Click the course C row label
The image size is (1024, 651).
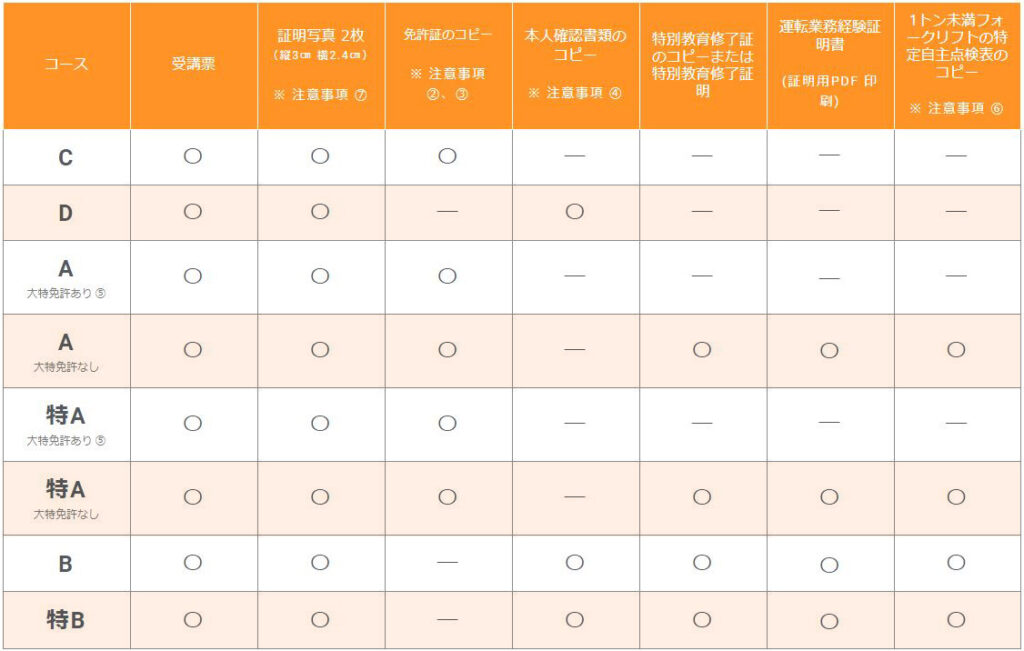(66, 157)
